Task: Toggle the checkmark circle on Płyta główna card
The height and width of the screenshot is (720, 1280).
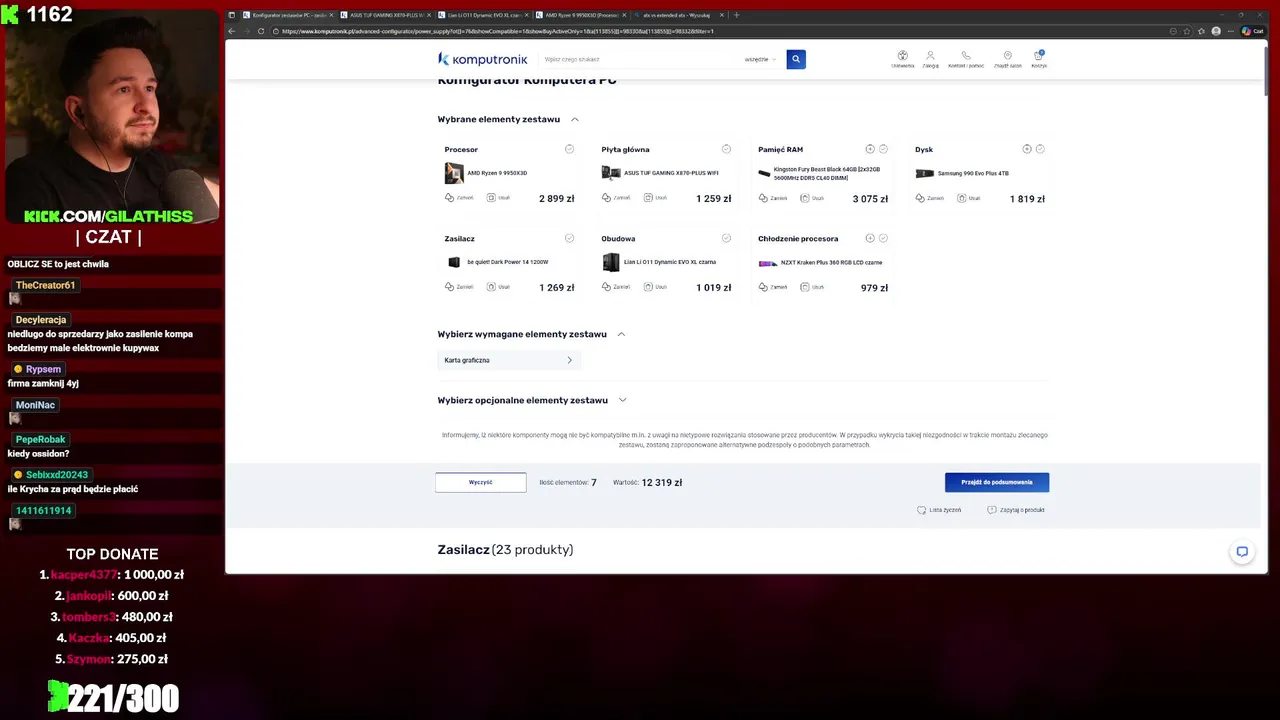Action: pos(726,149)
